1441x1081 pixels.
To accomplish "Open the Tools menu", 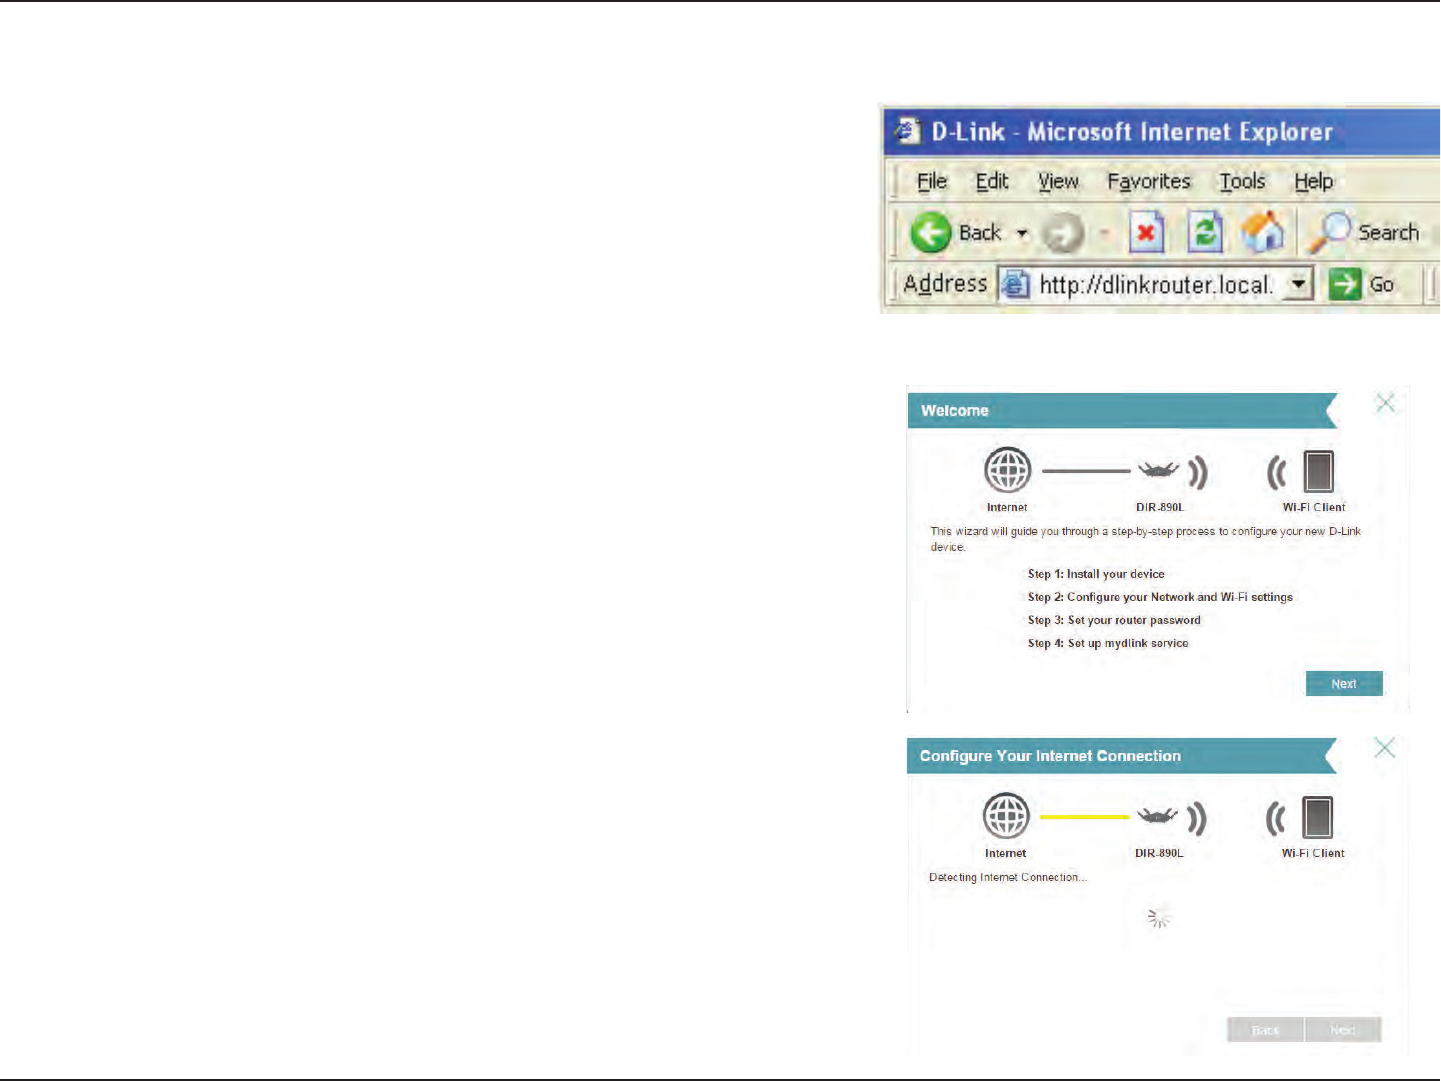I will point(1242,181).
